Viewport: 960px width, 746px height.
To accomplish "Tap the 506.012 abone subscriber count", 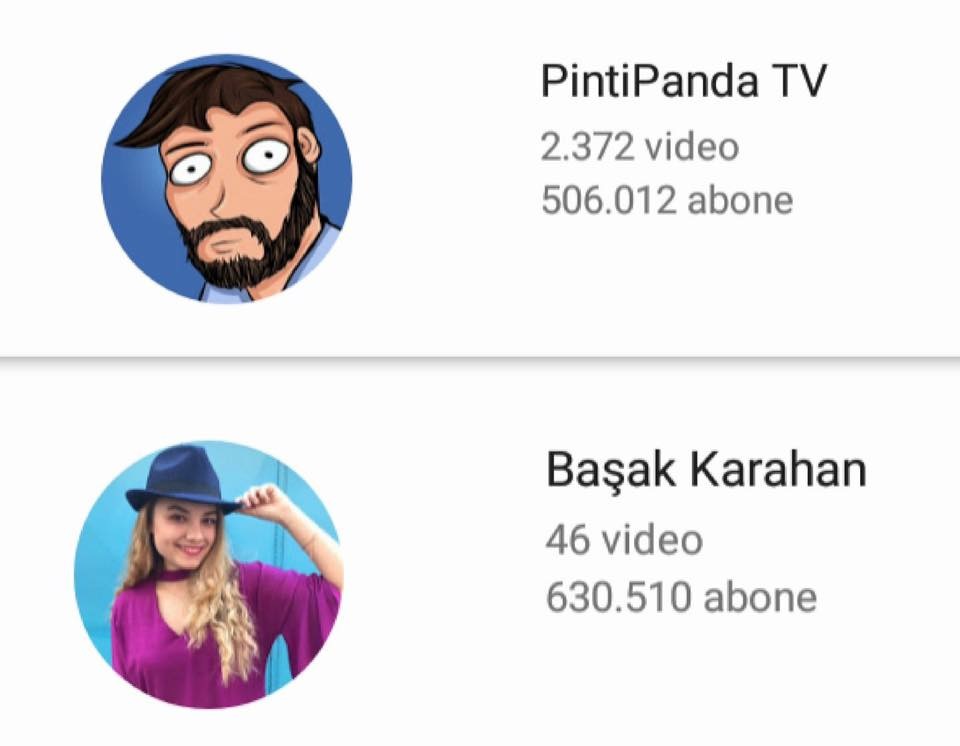I will click(667, 200).
